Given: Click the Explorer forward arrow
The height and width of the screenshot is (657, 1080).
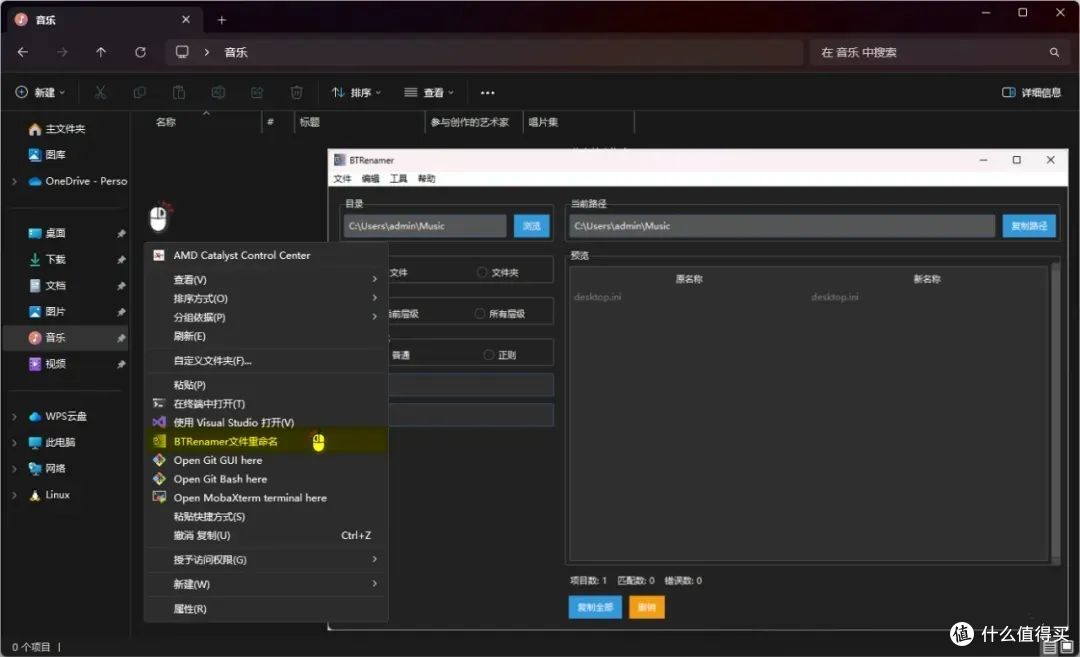Looking at the screenshot, I should click(62, 52).
